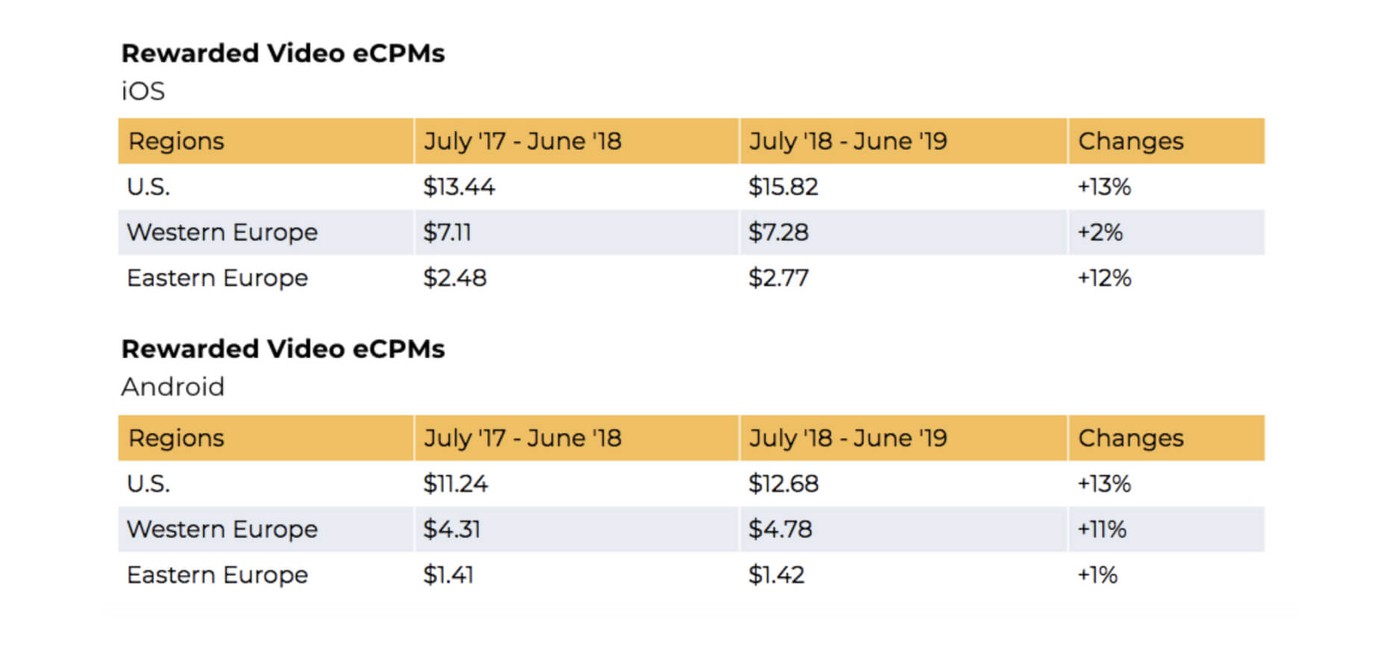Click the +12% change value

[x=1104, y=278]
